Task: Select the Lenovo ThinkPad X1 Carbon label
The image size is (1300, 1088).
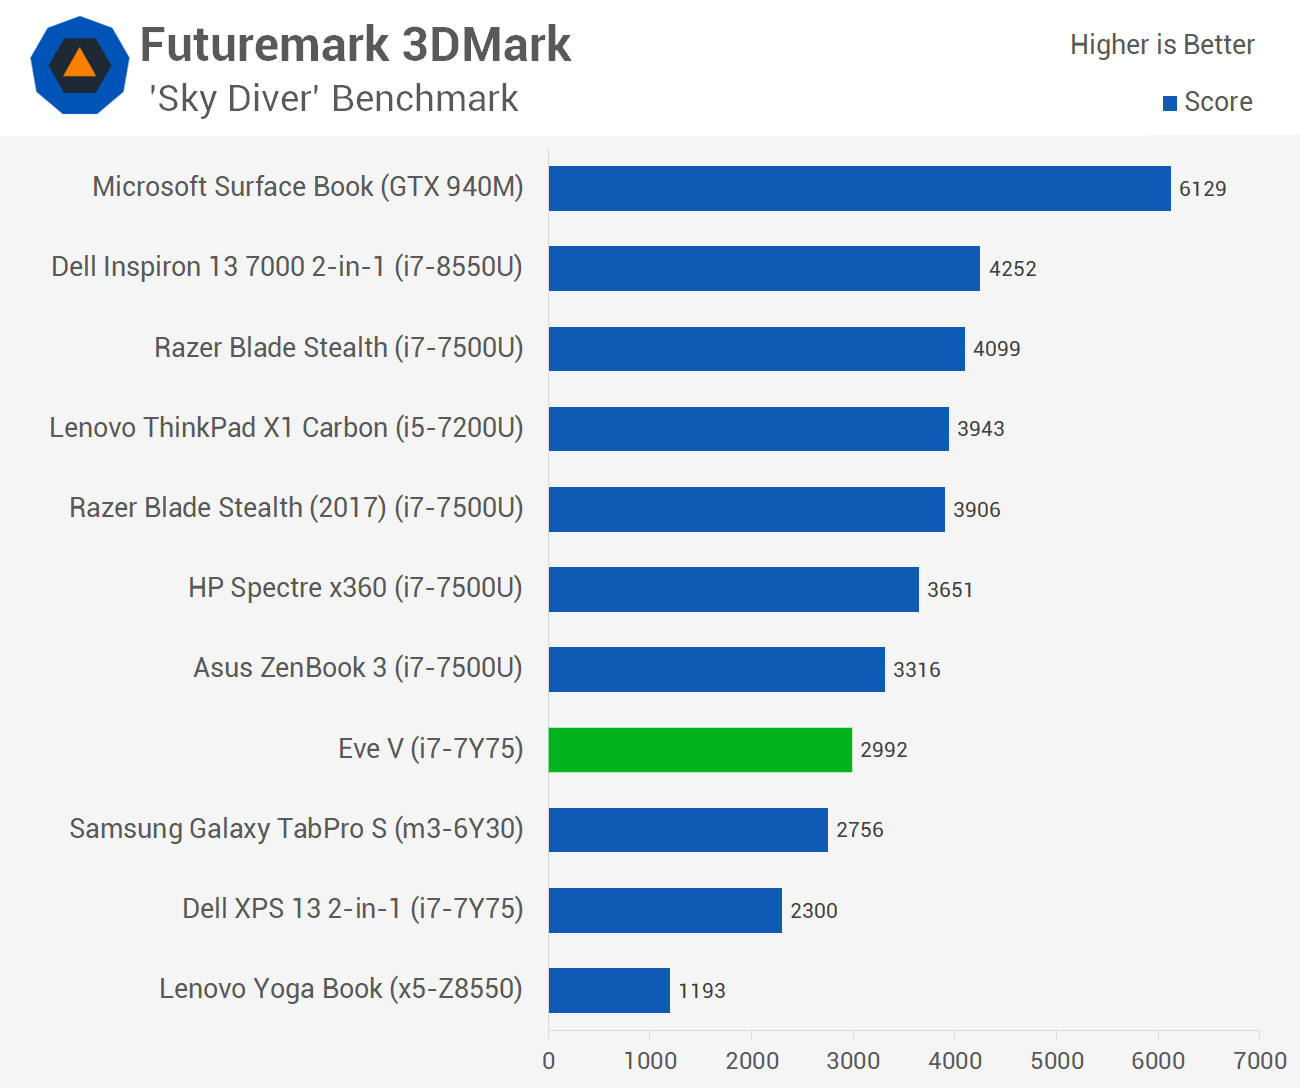Action: coord(286,428)
